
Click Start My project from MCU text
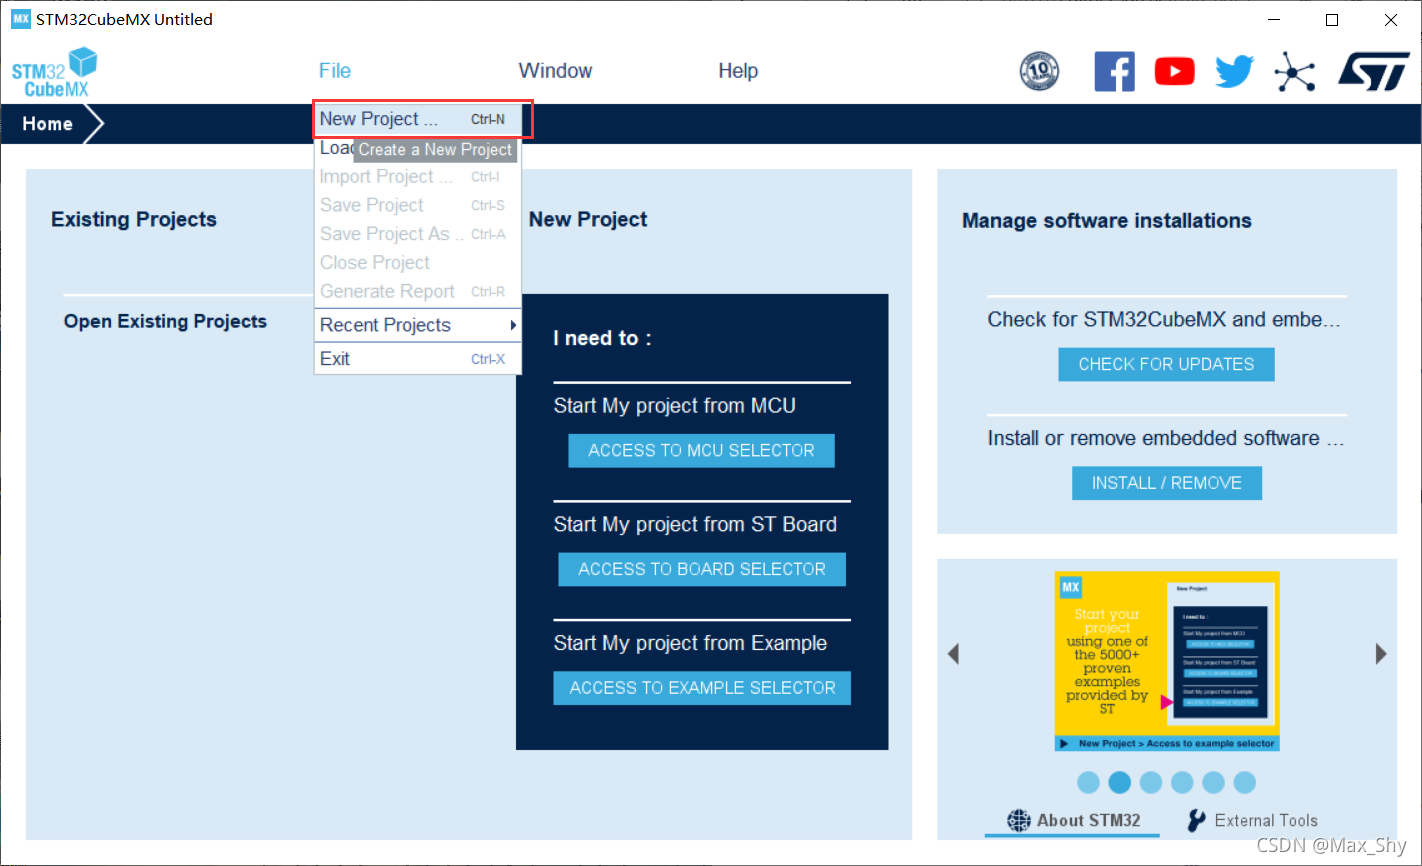coord(675,406)
